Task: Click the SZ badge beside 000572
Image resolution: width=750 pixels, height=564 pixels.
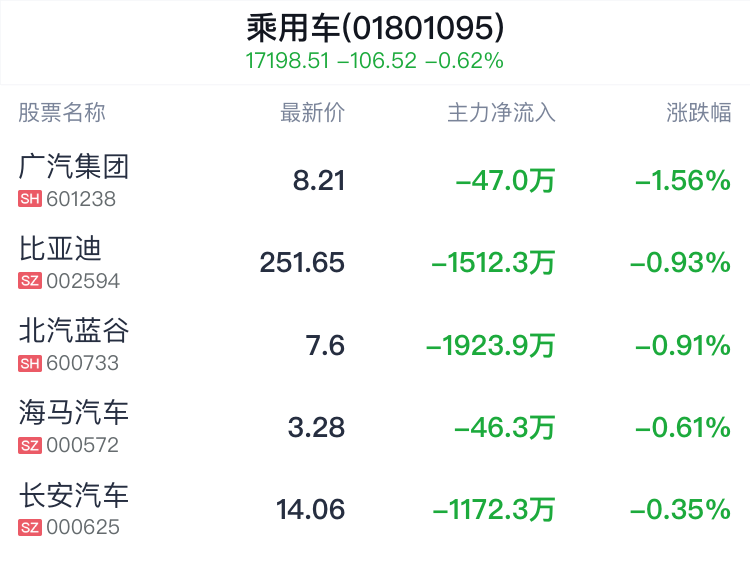Action: point(30,445)
